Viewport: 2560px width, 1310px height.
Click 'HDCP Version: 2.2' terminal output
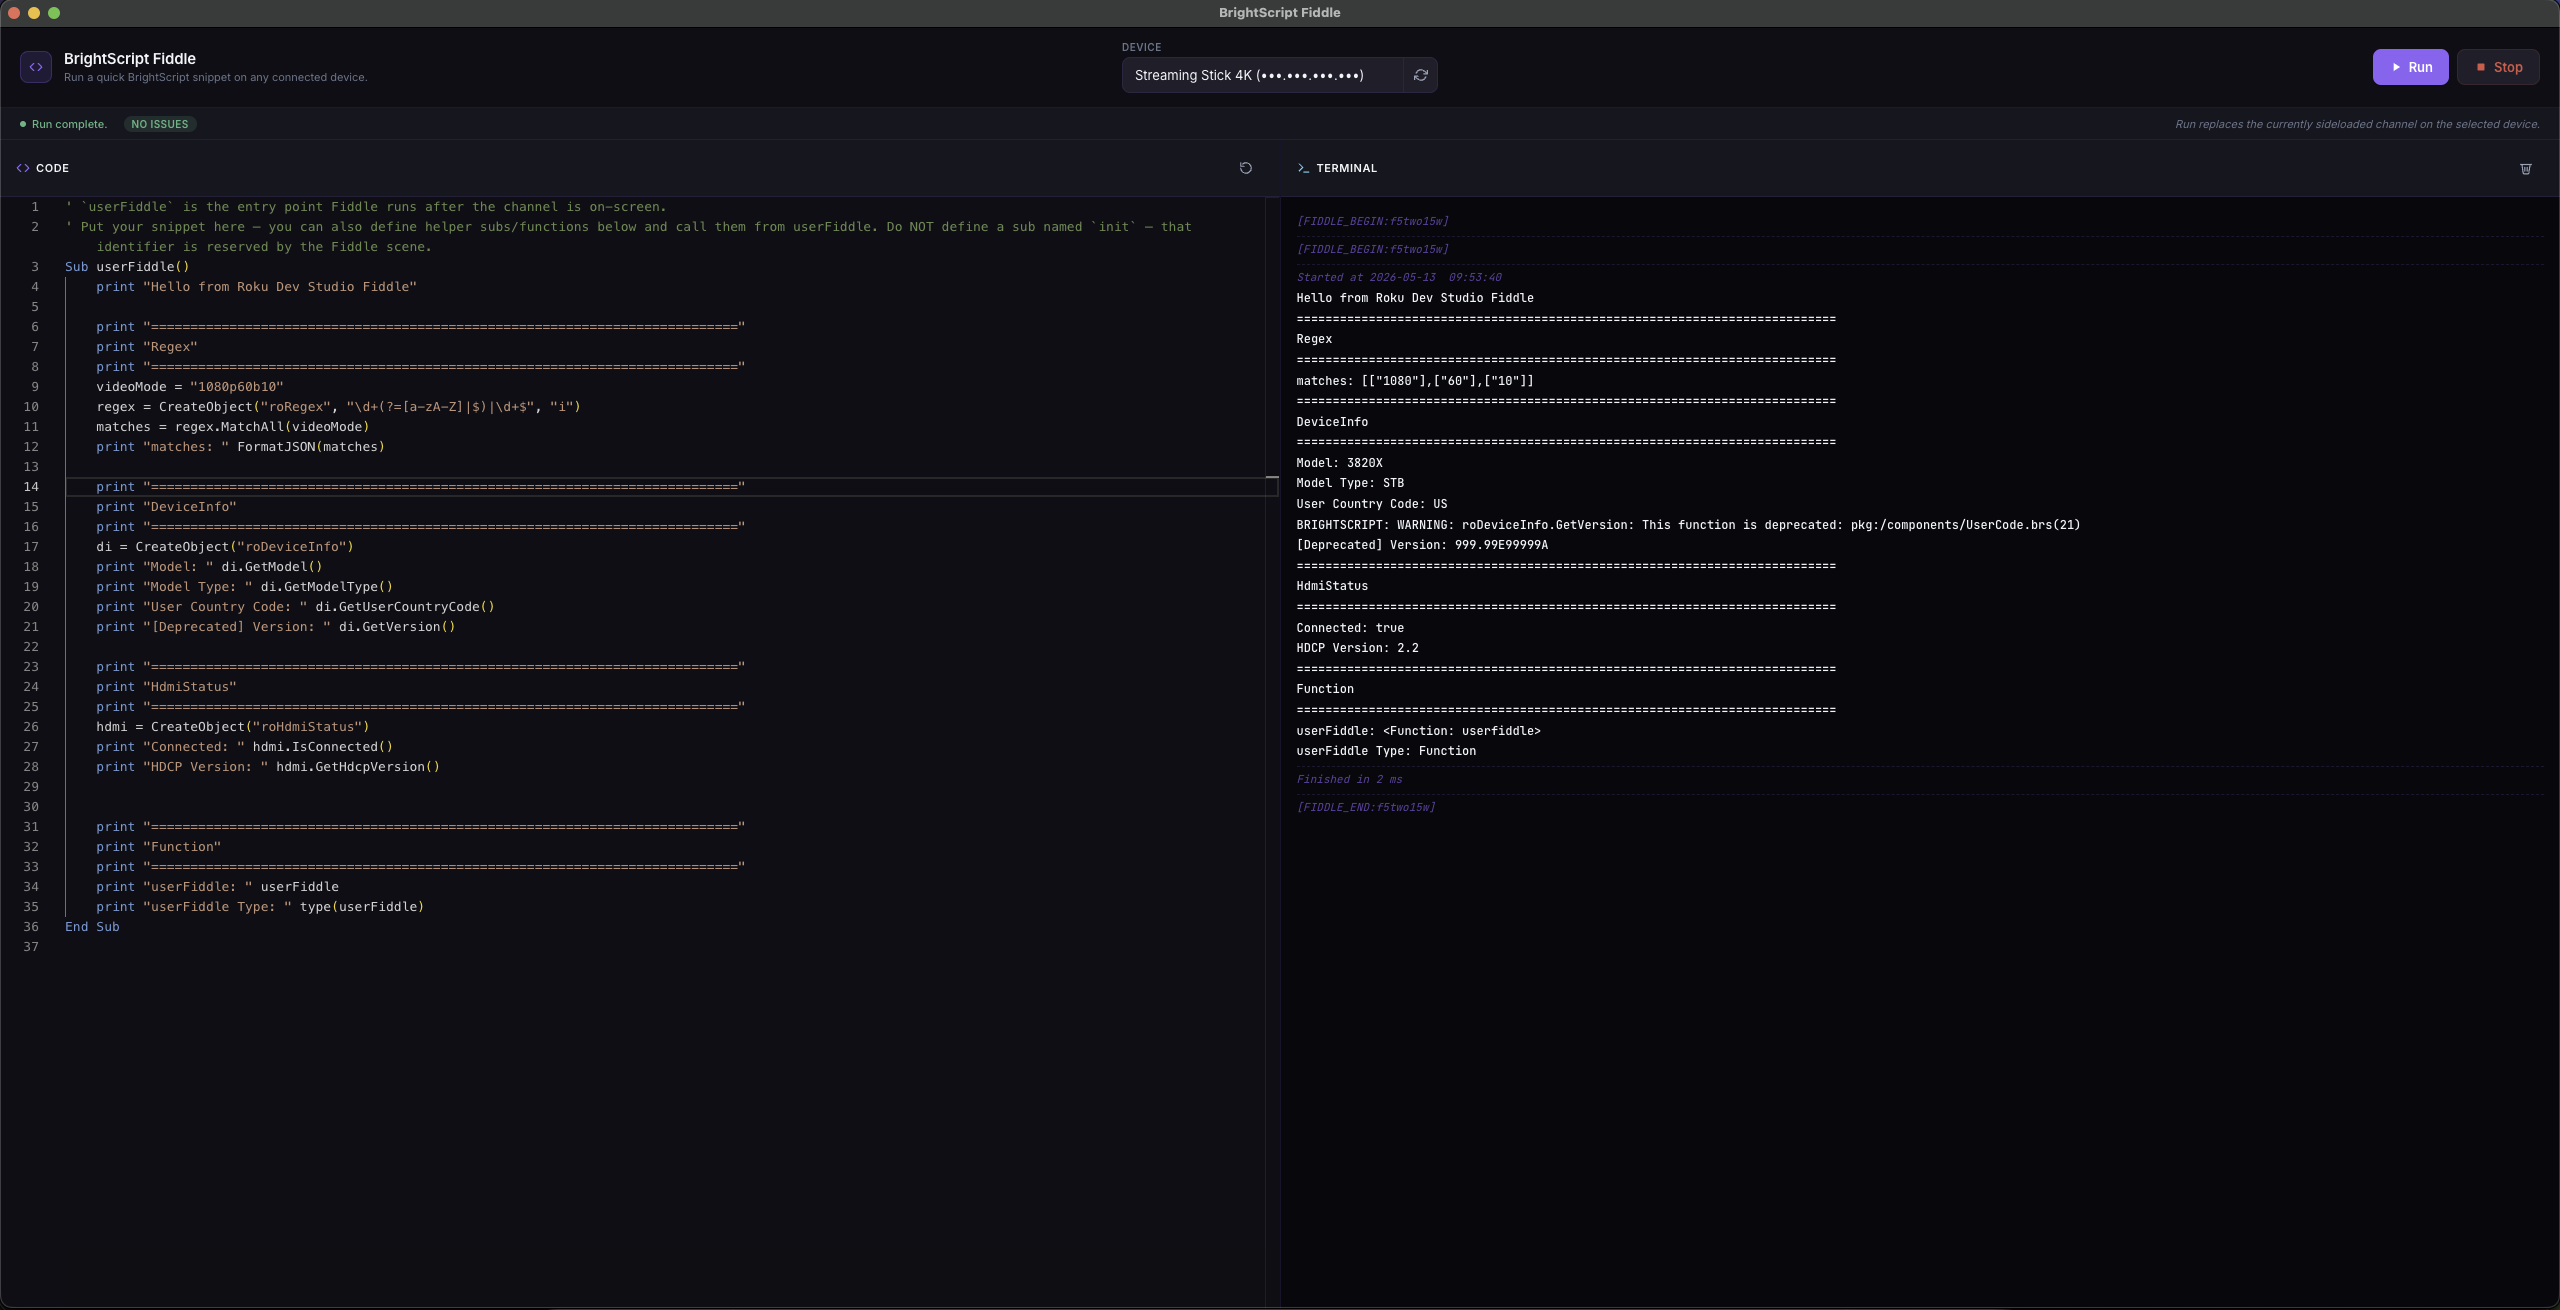point(1357,648)
